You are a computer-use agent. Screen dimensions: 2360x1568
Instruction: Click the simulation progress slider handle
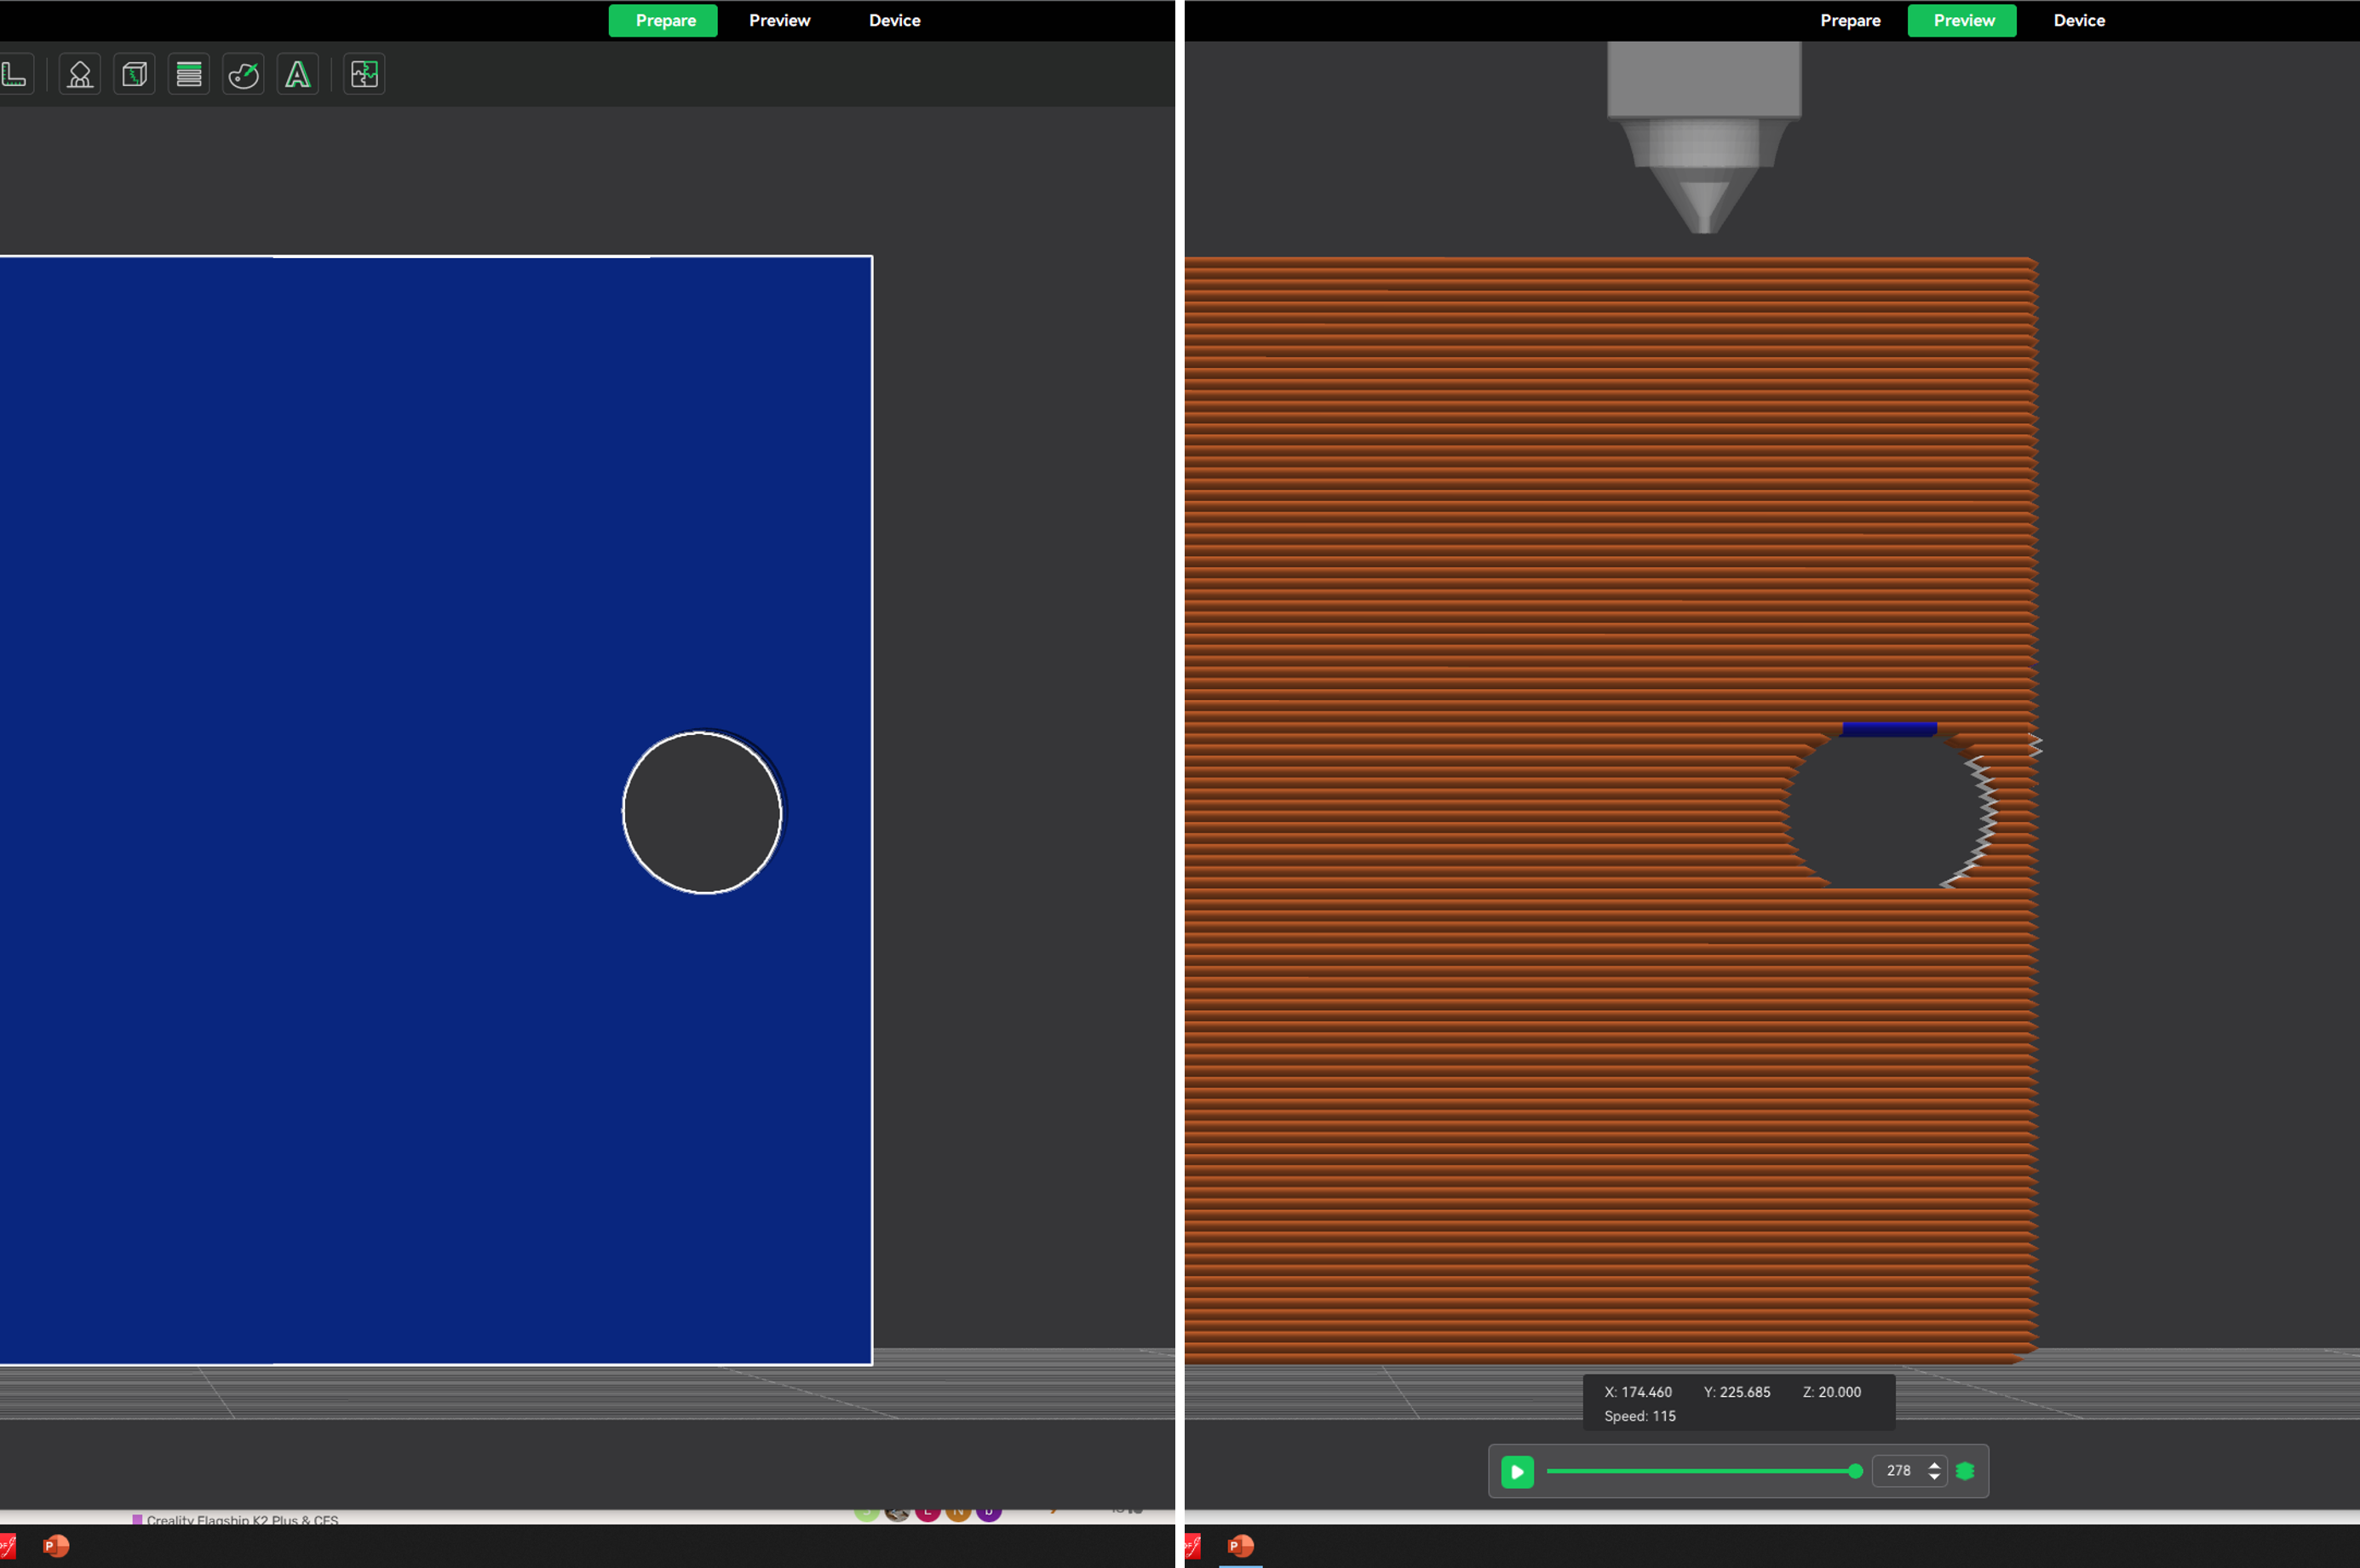[x=1855, y=1471]
